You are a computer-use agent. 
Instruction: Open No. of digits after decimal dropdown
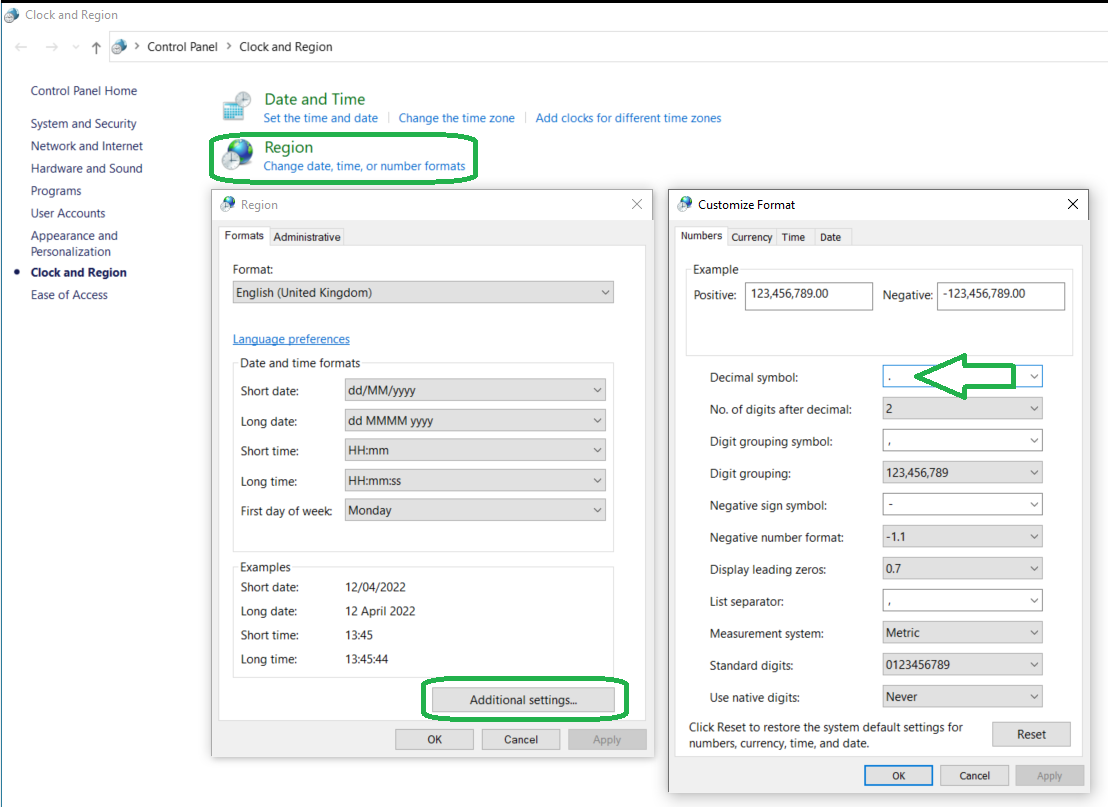(x=962, y=408)
